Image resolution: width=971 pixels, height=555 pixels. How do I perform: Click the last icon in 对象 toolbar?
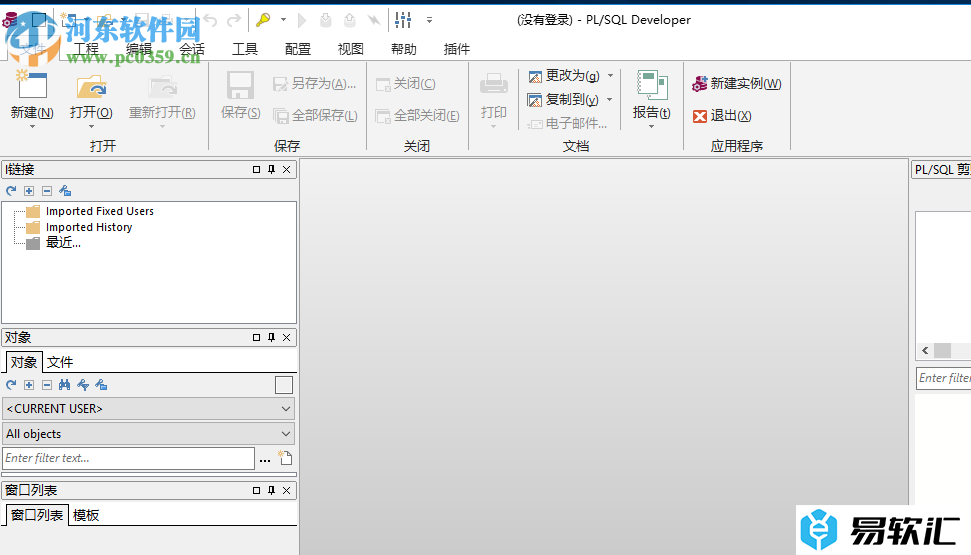click(x=102, y=385)
